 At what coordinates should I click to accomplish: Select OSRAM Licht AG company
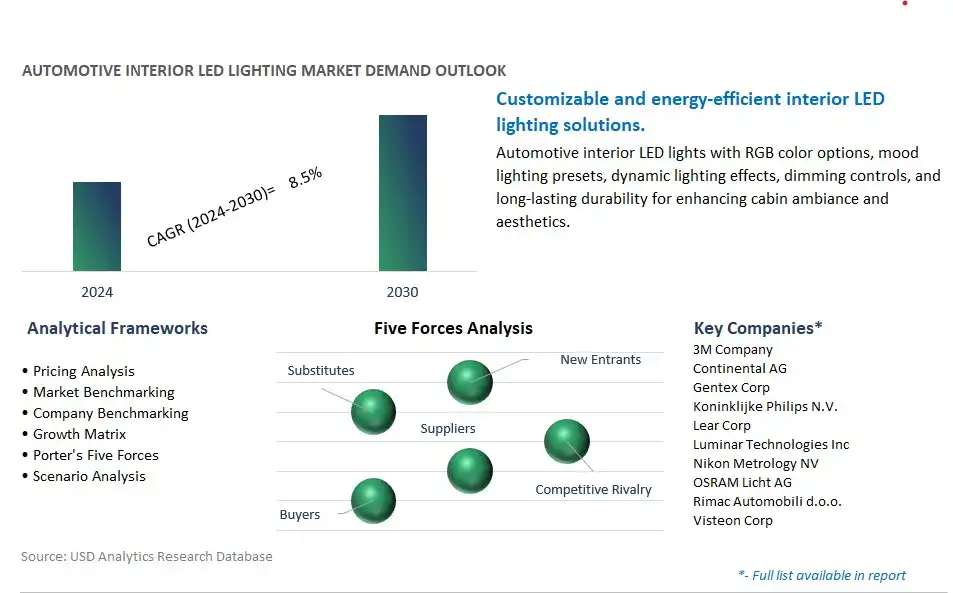pos(742,482)
